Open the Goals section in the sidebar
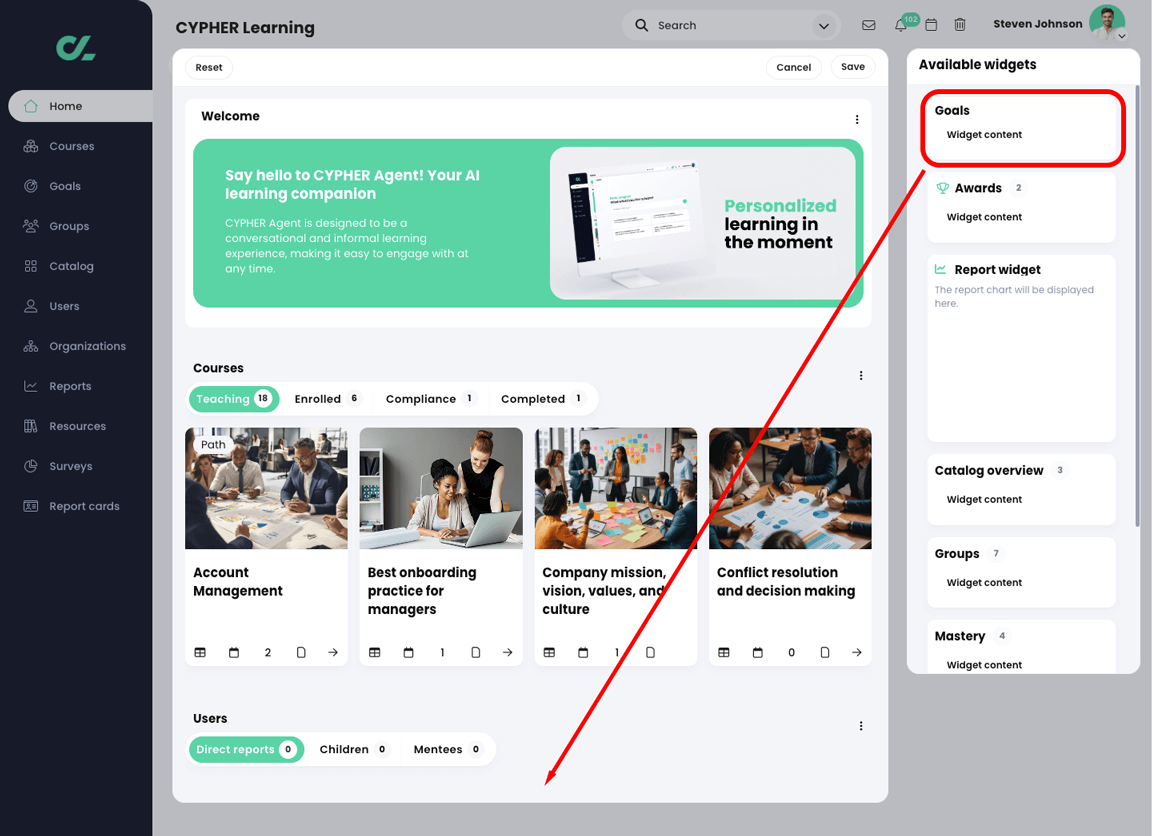The height and width of the screenshot is (836, 1152). [64, 186]
